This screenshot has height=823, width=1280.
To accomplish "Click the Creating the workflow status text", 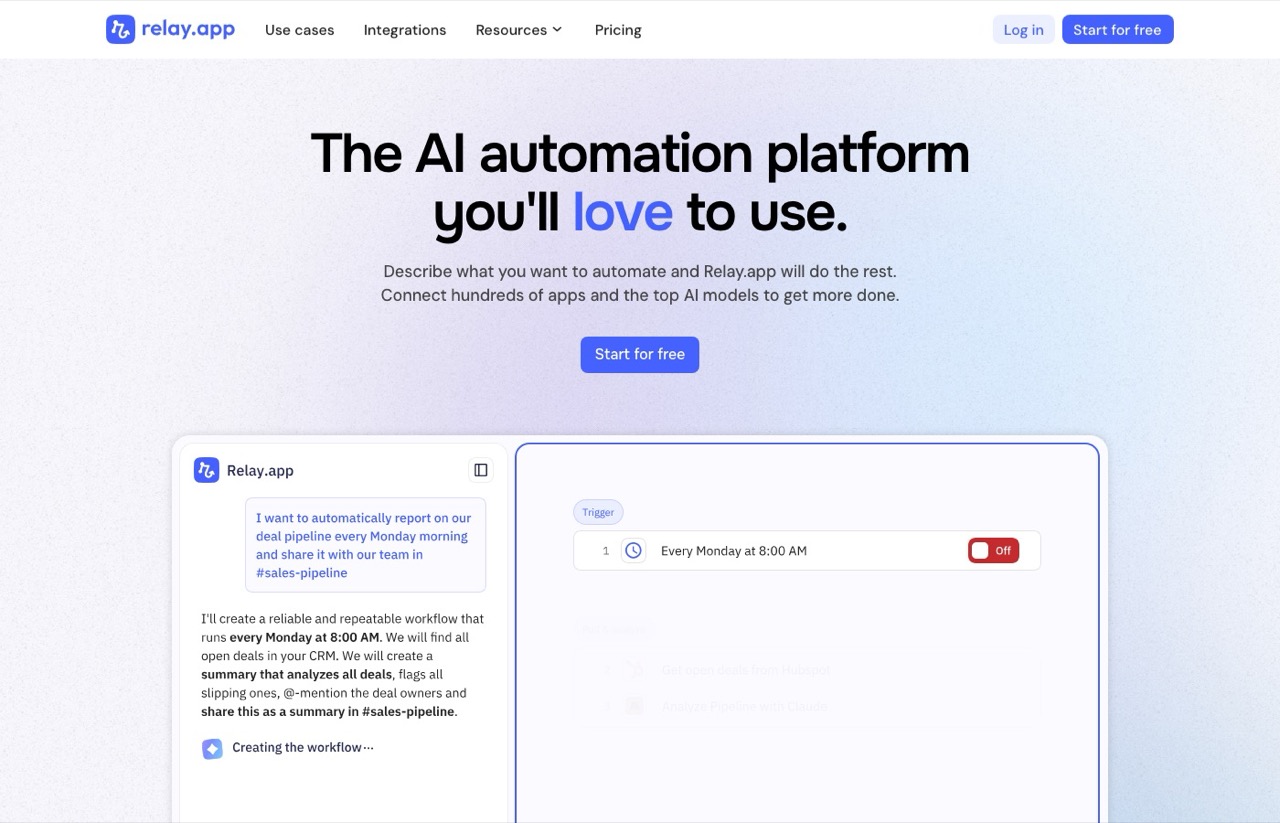I will (303, 747).
